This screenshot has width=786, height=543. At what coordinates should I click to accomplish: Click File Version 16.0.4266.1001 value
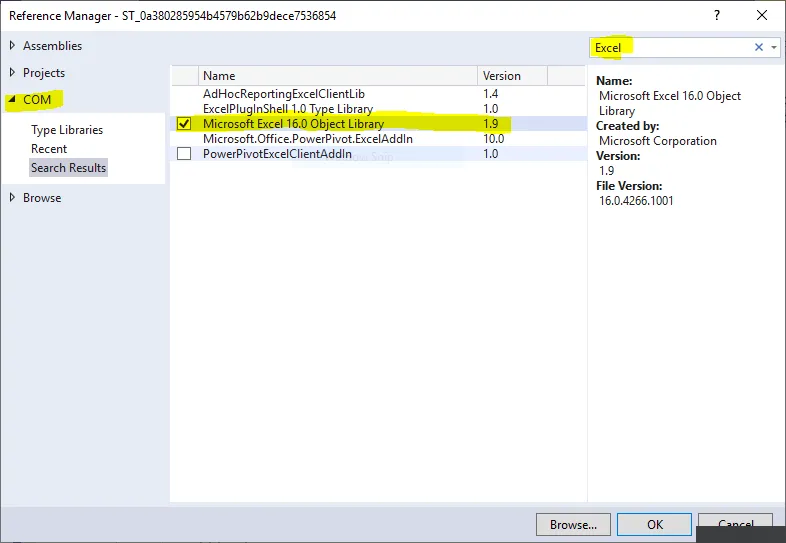[x=636, y=201]
